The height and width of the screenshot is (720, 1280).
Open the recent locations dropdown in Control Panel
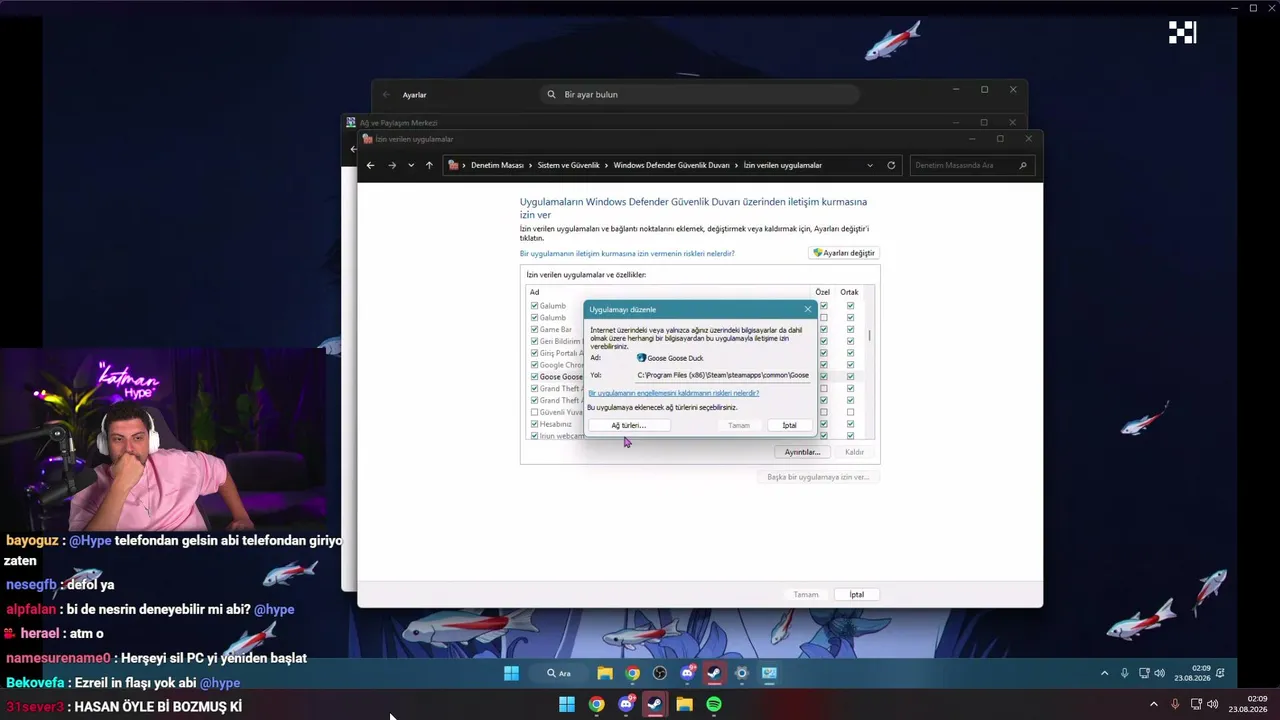click(411, 165)
